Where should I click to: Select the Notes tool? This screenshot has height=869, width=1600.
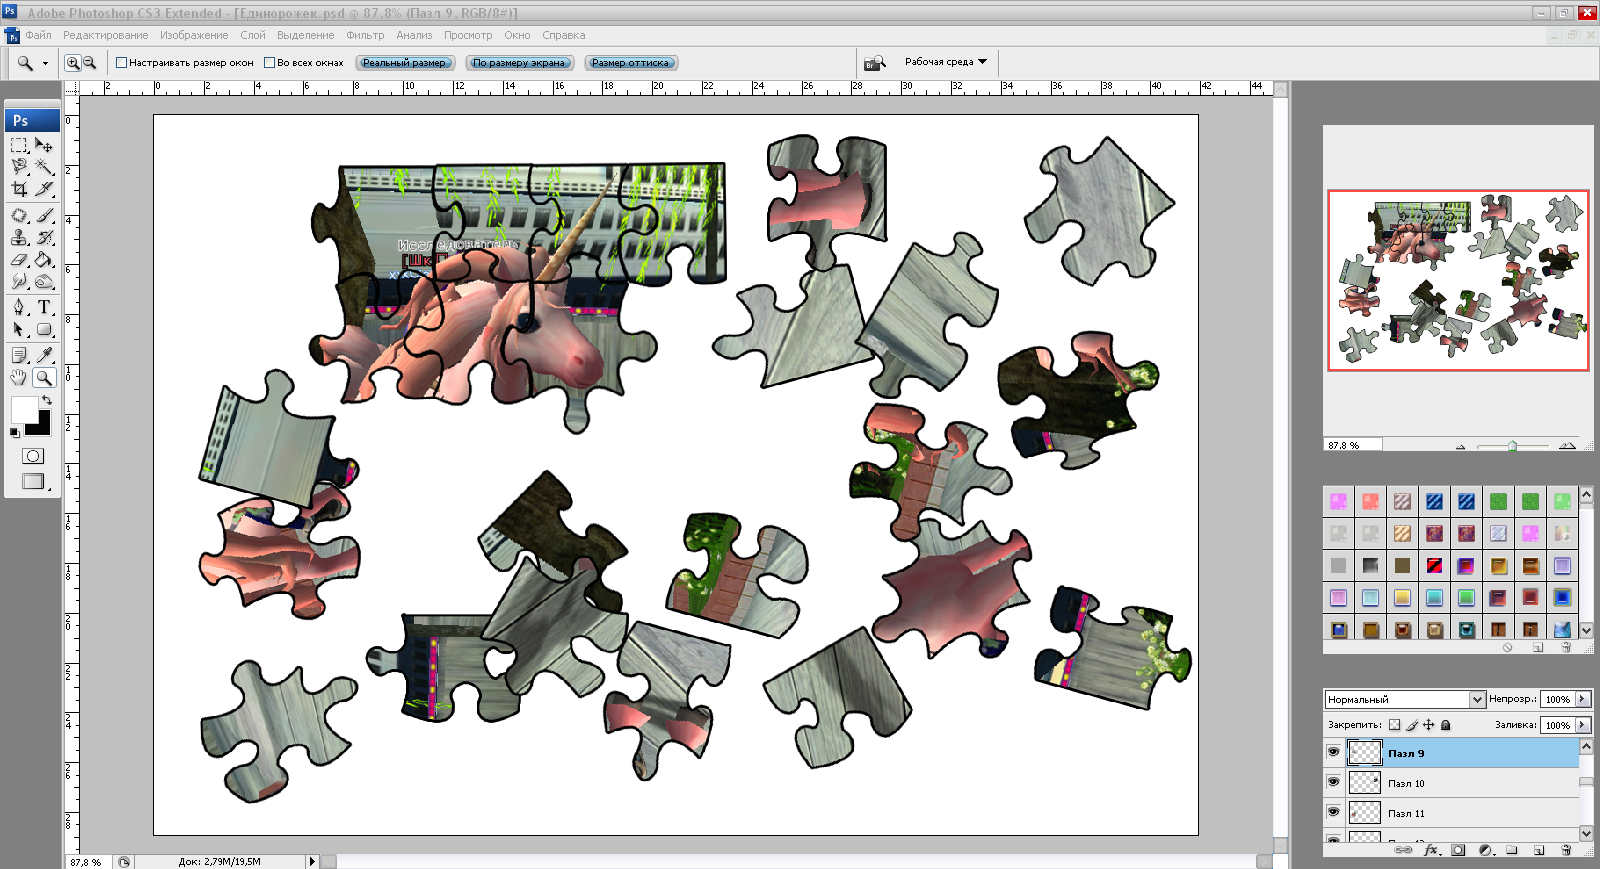pyautogui.click(x=19, y=355)
